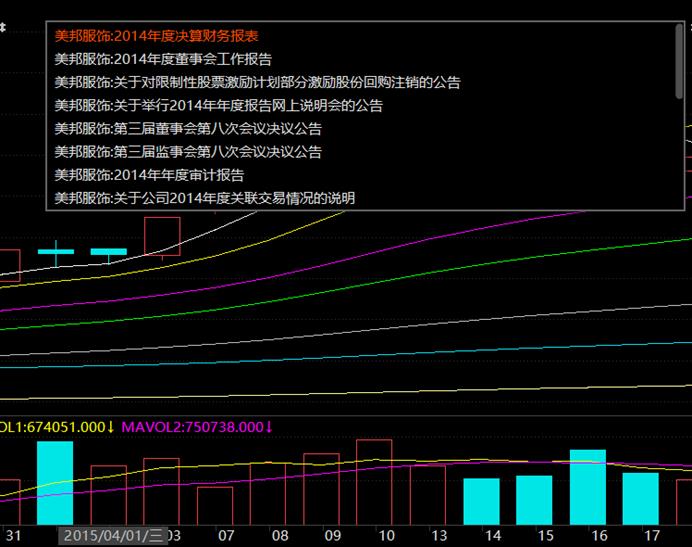
Task: Open the 限制性股票激励计划 回购注销 announcement
Action: [257, 82]
